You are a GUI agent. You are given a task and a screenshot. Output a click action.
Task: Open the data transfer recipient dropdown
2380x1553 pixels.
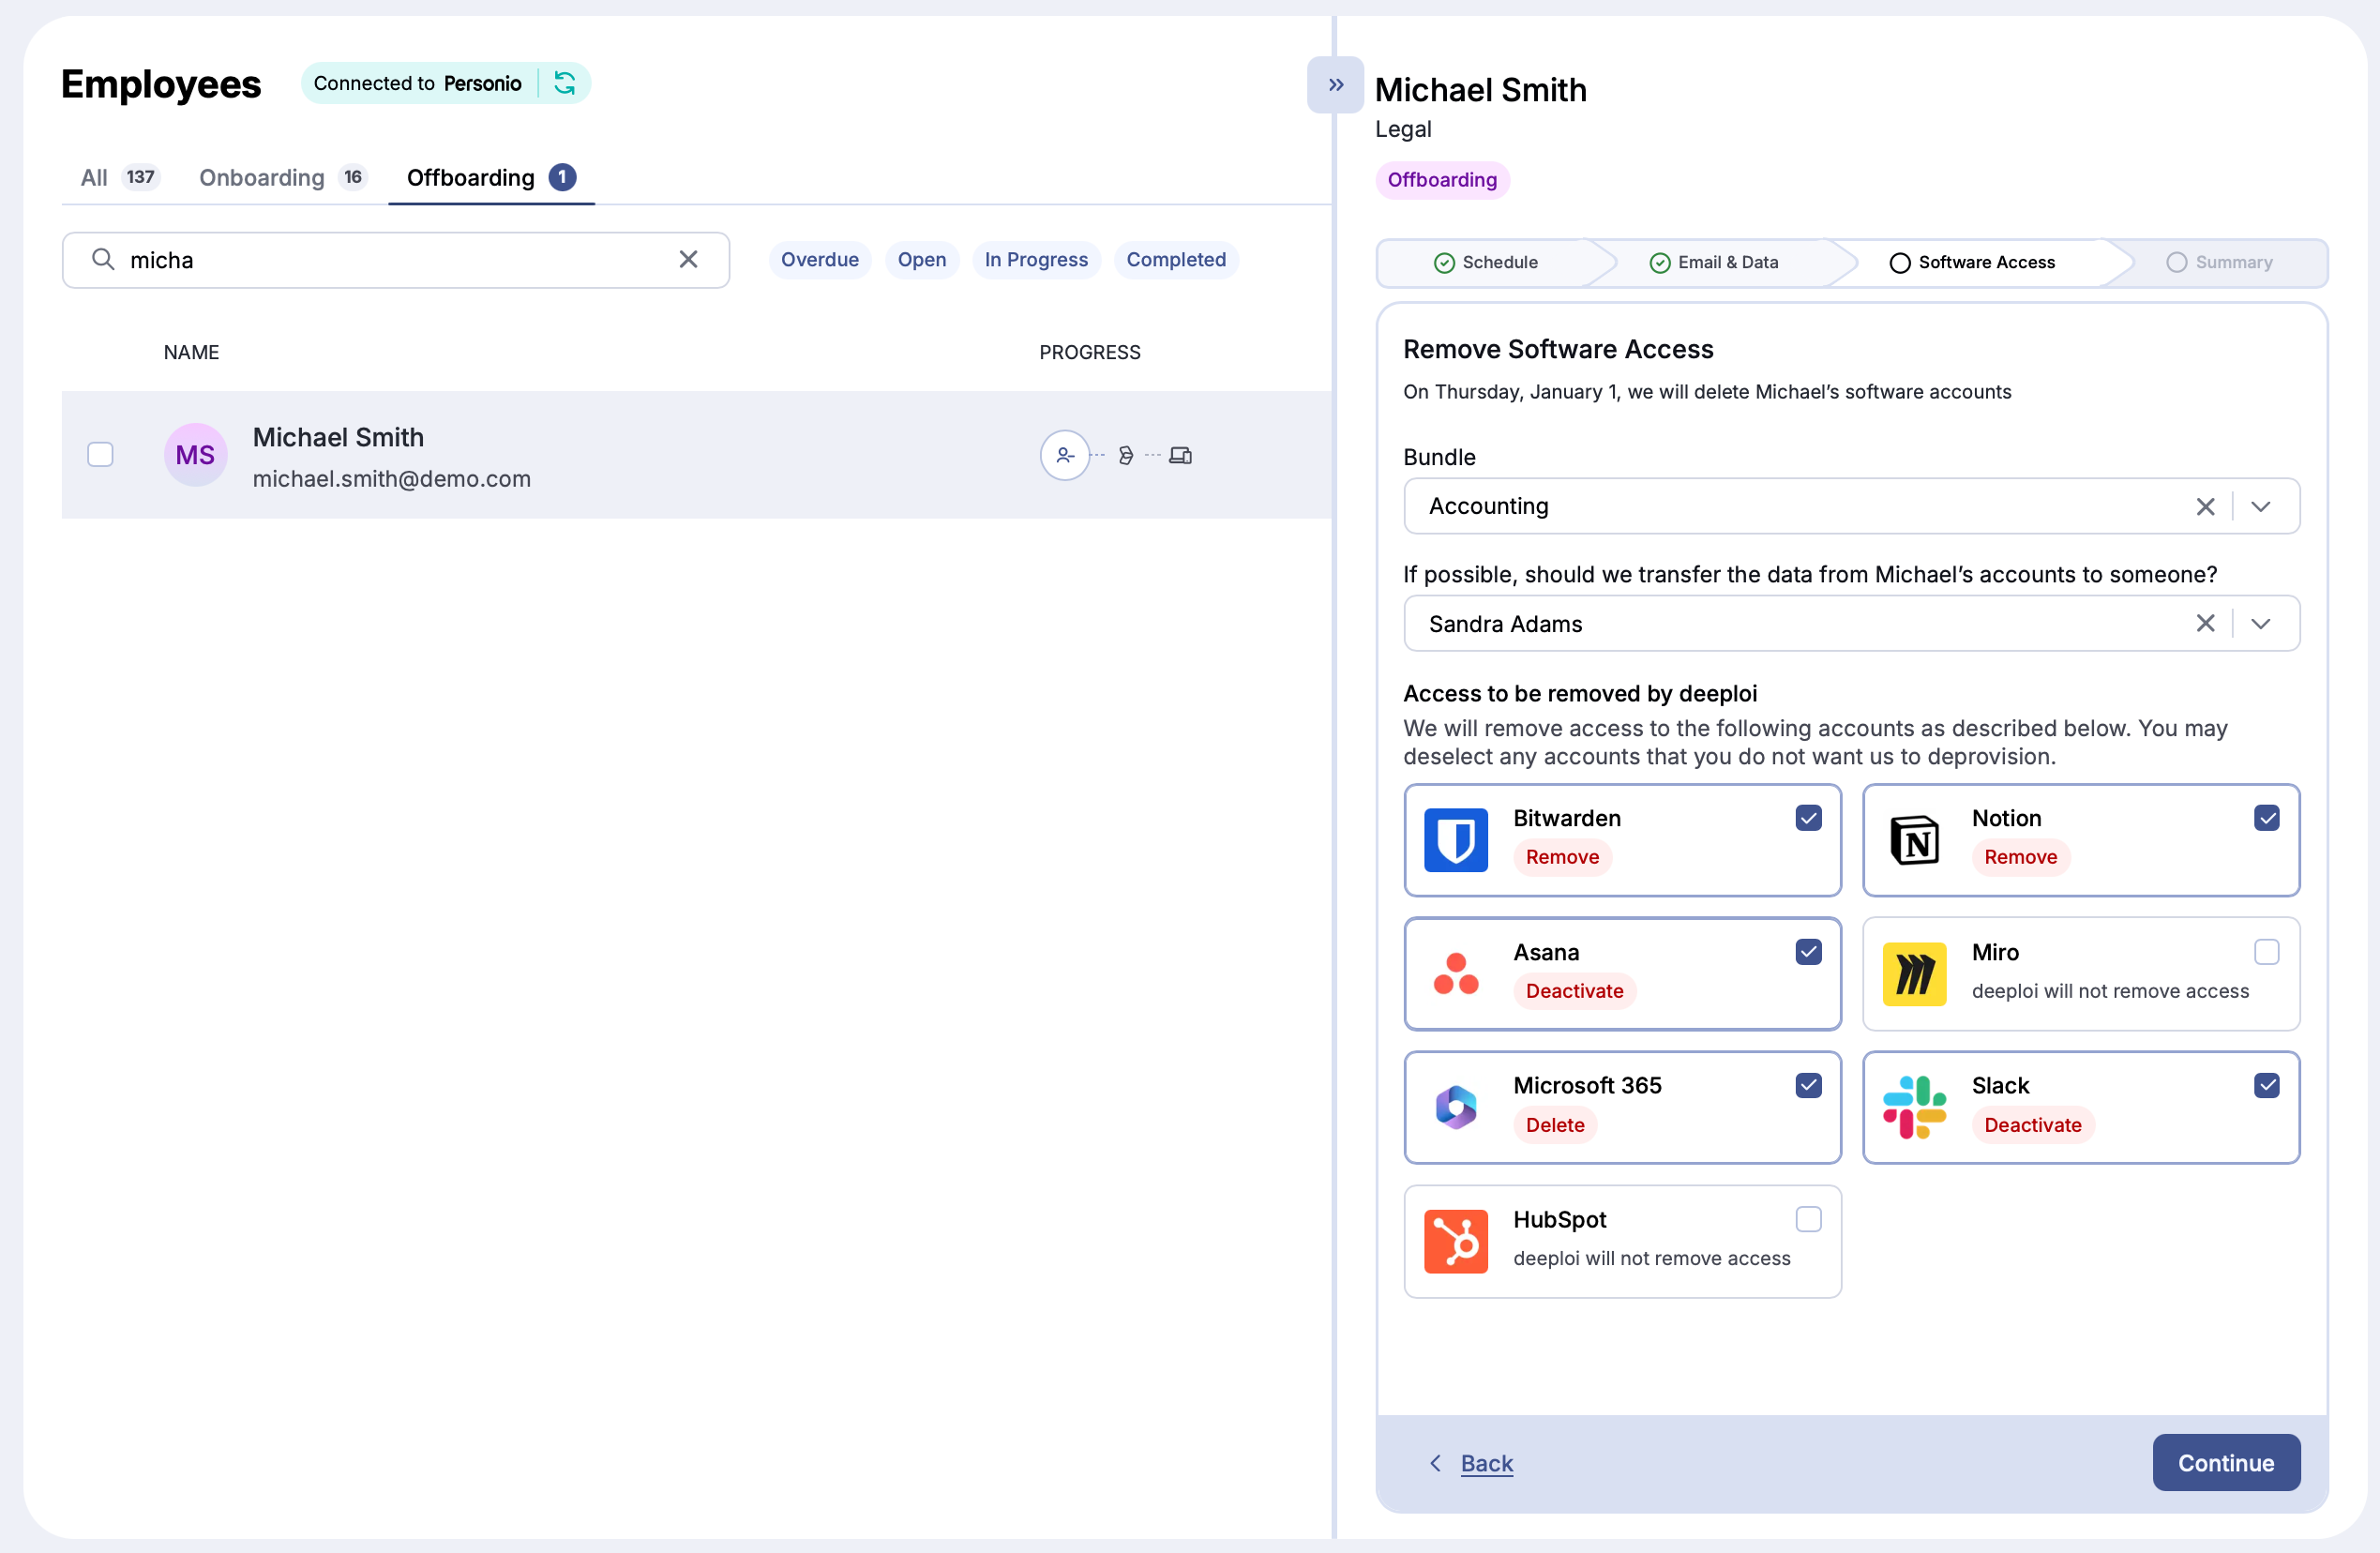coord(2263,623)
